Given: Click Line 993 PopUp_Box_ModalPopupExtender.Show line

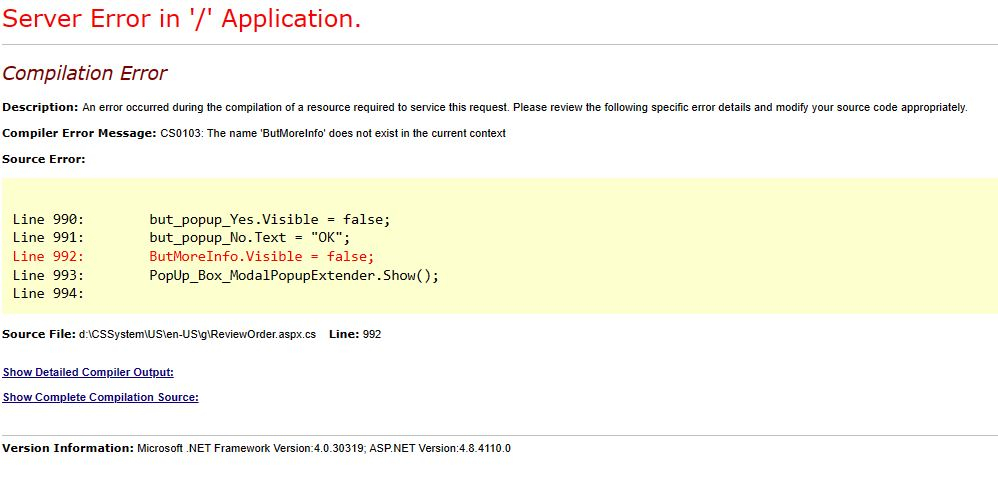Looking at the screenshot, I should (226, 276).
